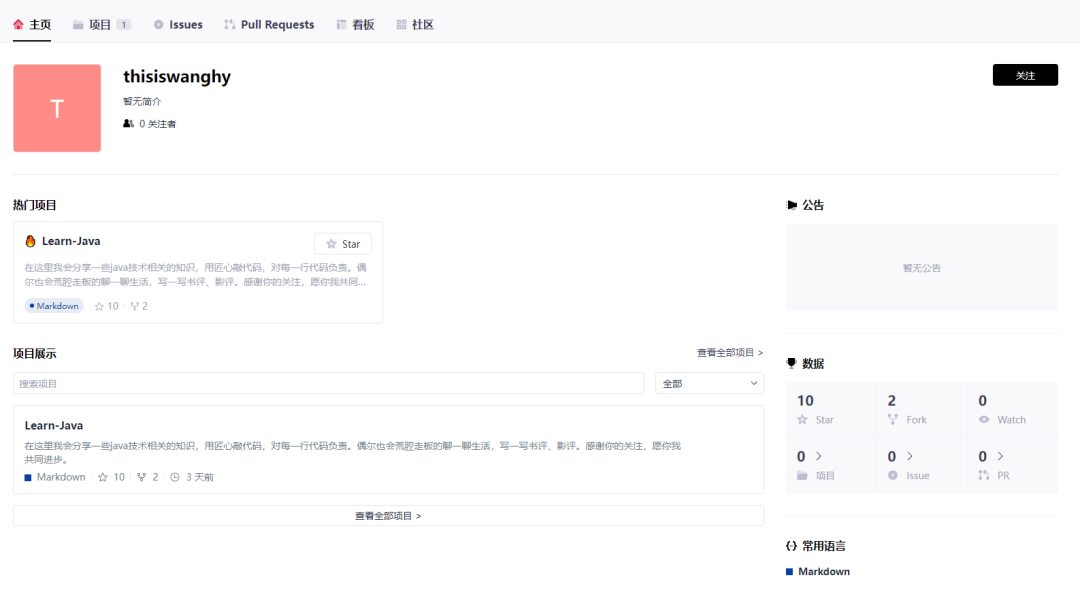Click the star count icon in hot project card
The width and height of the screenshot is (1080, 601).
tap(99, 306)
